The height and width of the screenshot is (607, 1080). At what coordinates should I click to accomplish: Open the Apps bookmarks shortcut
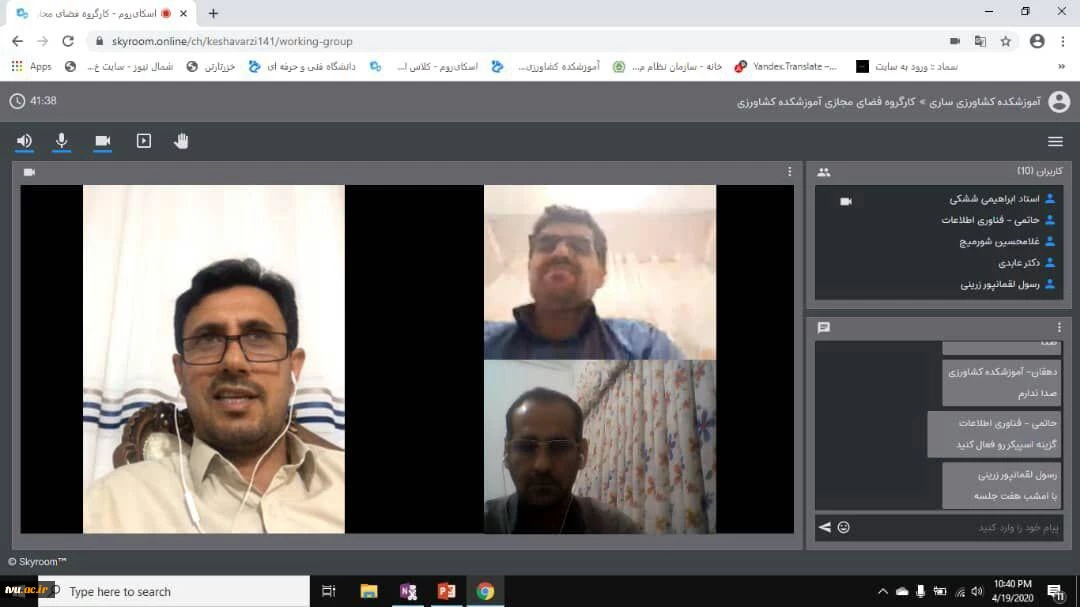coord(32,66)
